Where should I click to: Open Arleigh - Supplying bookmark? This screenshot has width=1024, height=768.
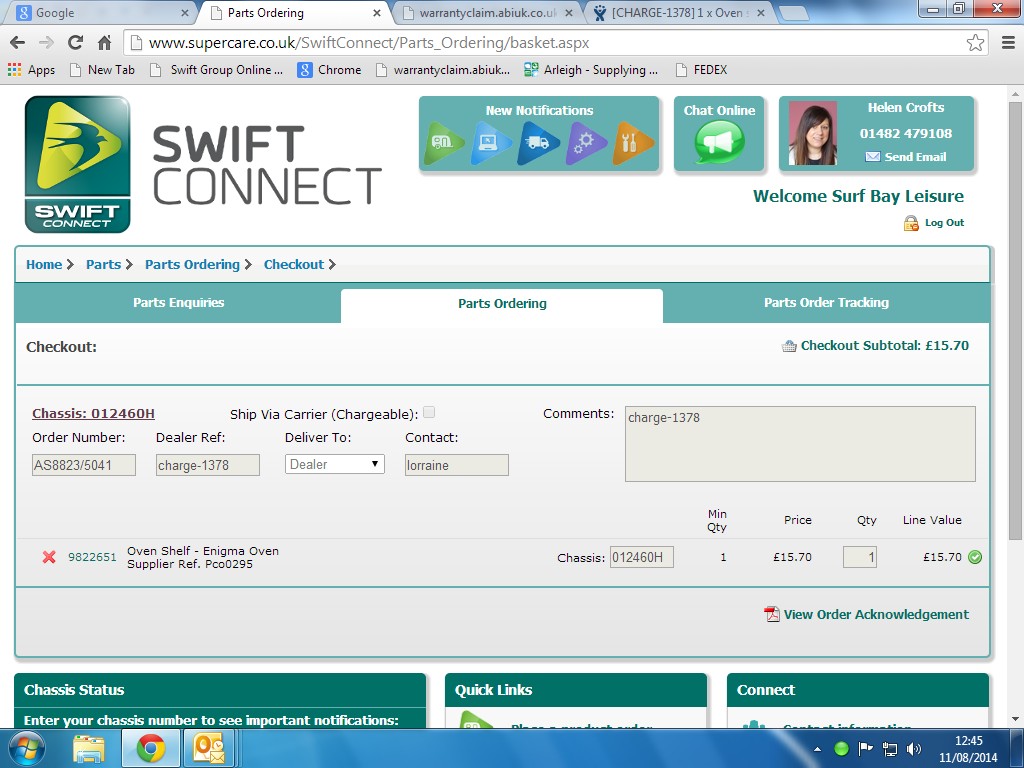(x=591, y=70)
